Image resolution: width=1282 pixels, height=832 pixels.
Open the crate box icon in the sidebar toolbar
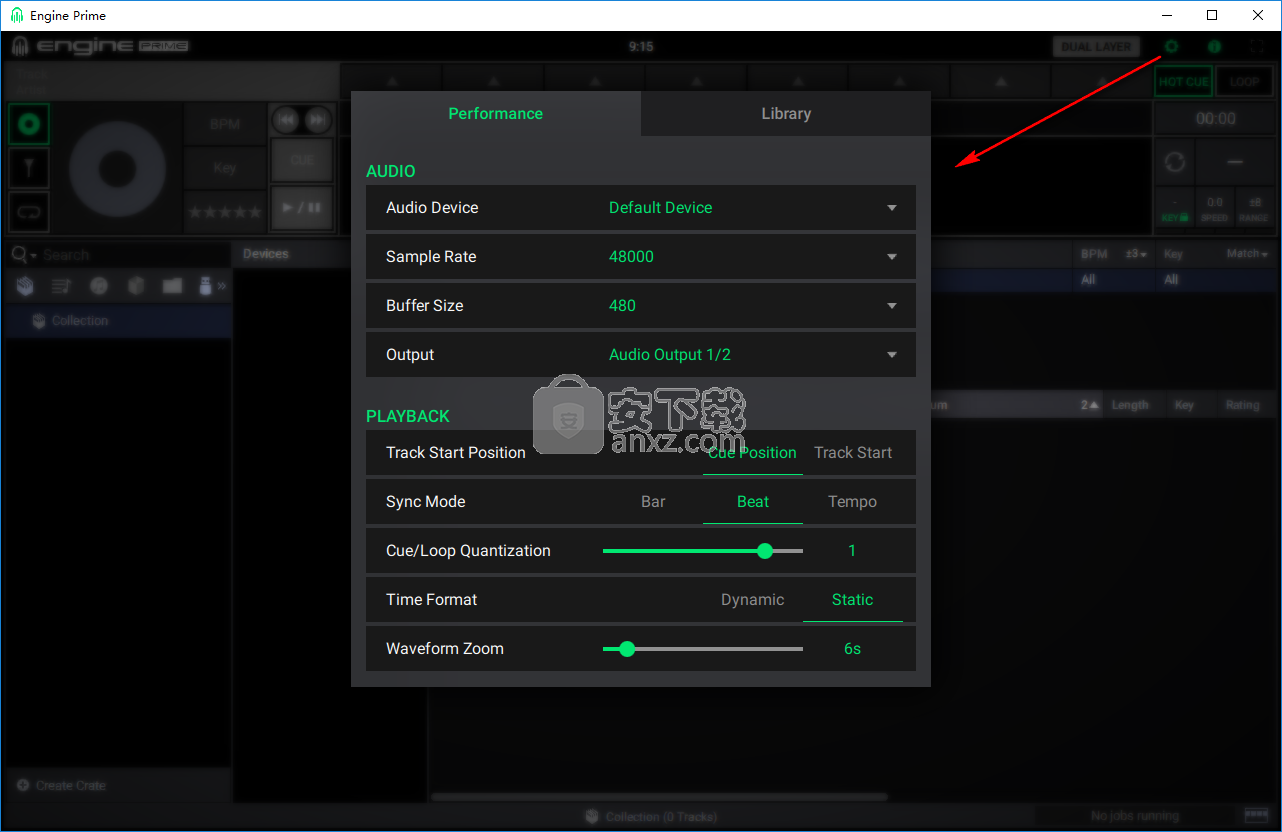(x=136, y=286)
